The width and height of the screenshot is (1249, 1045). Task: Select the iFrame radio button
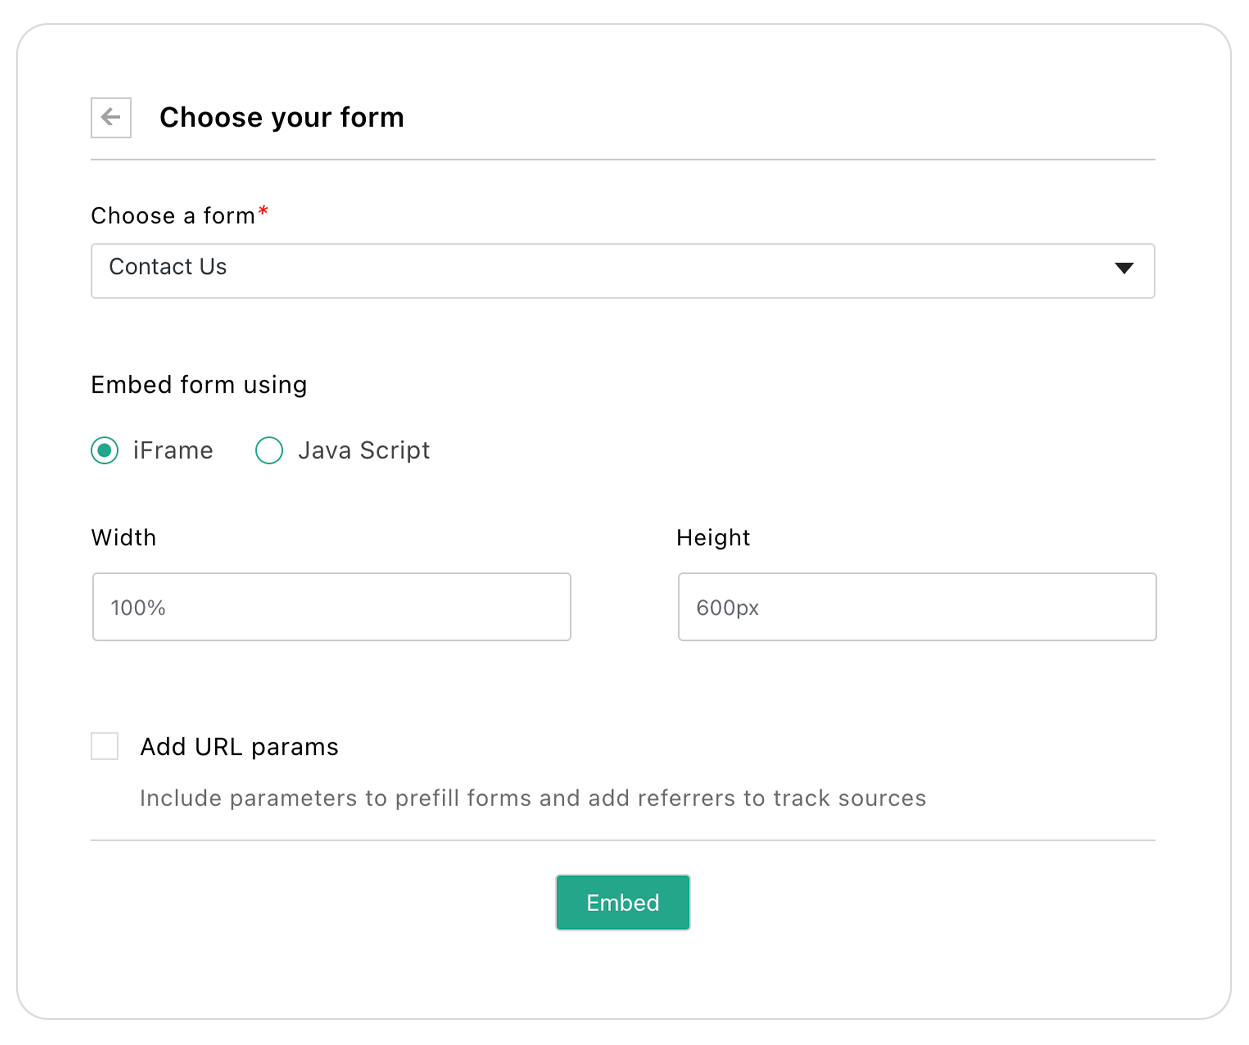click(105, 451)
